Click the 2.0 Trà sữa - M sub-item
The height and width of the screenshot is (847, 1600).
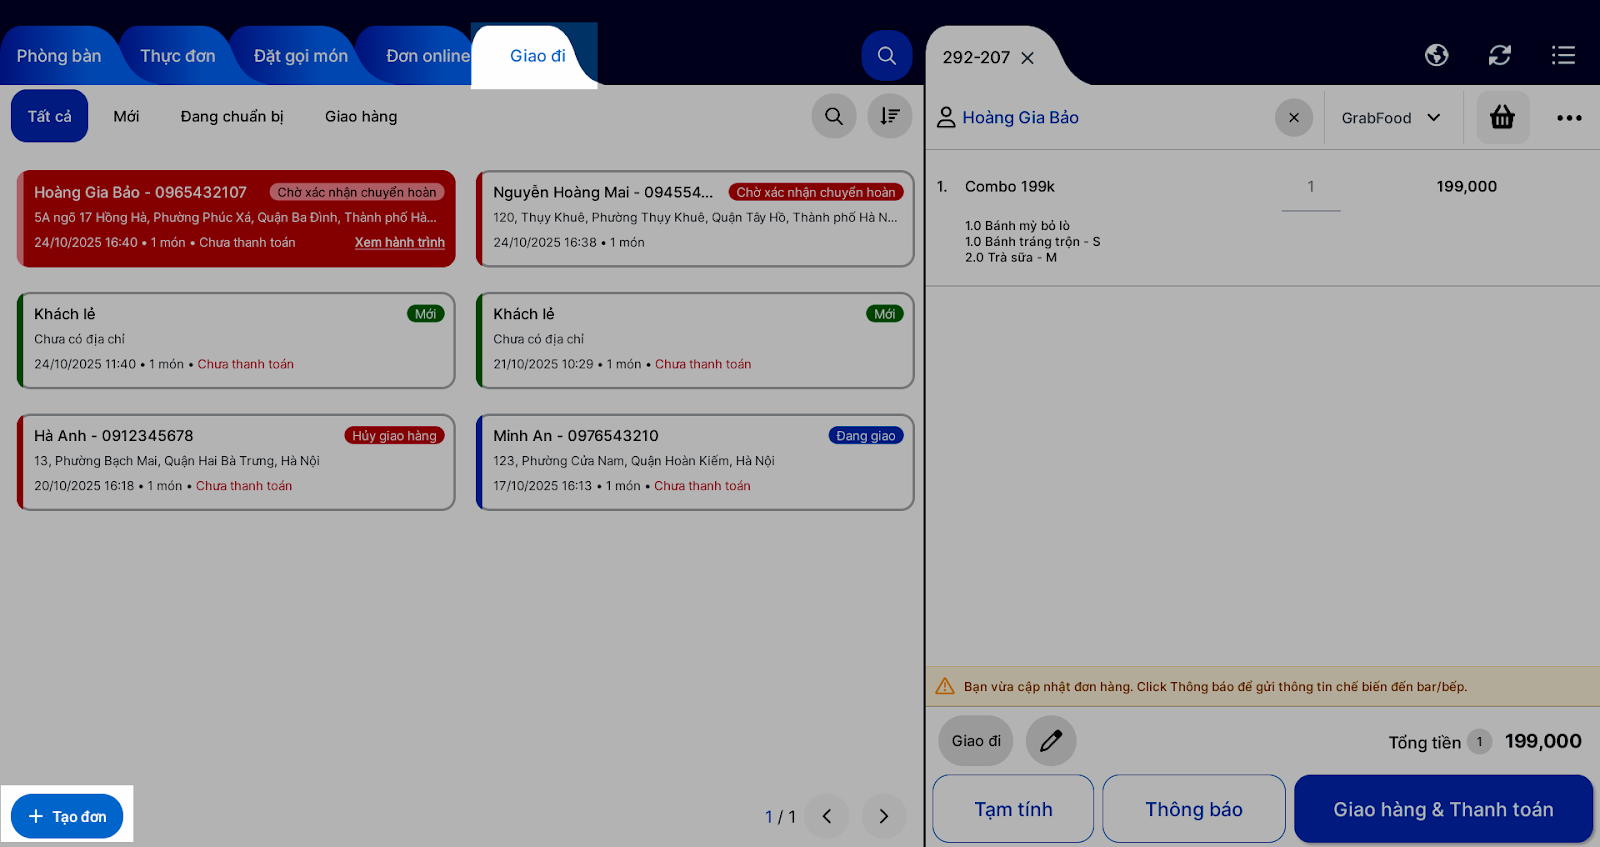[1011, 258]
